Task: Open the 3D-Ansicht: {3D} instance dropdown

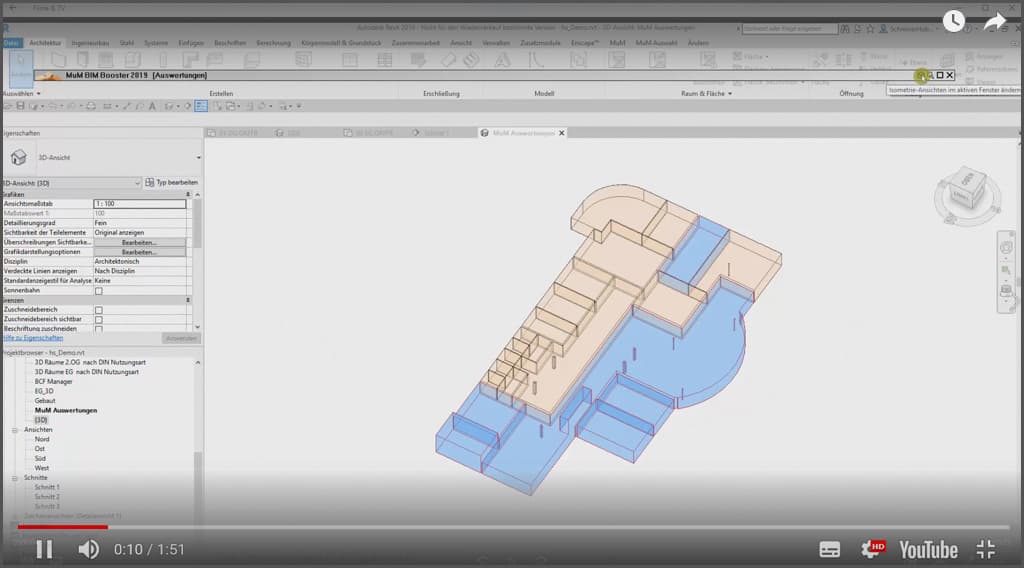Action: pos(137,183)
